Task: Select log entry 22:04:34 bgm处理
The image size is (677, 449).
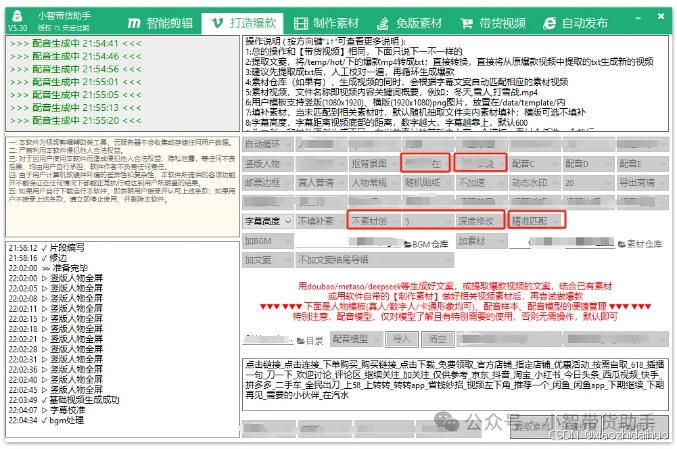Action: tap(46, 421)
